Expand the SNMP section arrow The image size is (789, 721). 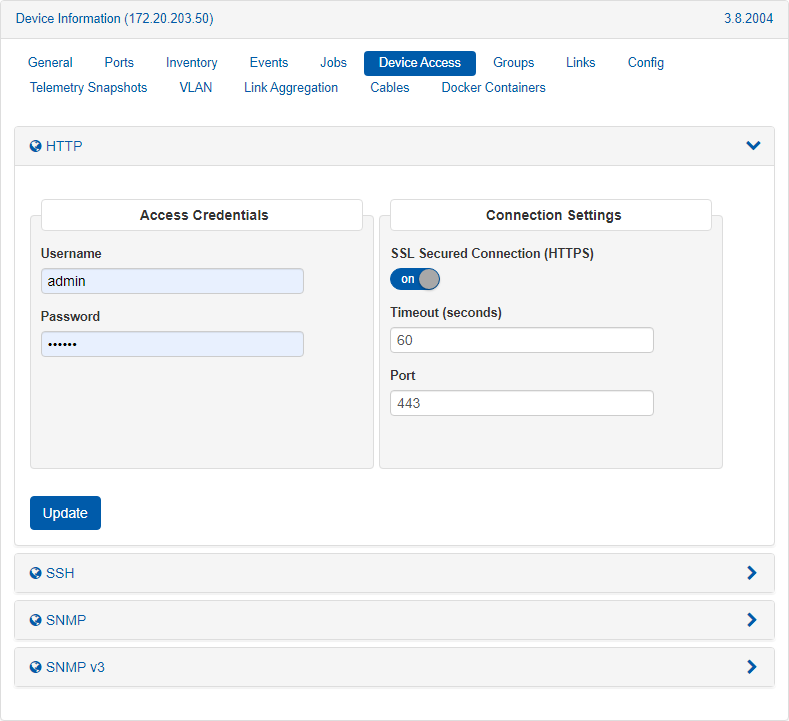[x=752, y=620]
